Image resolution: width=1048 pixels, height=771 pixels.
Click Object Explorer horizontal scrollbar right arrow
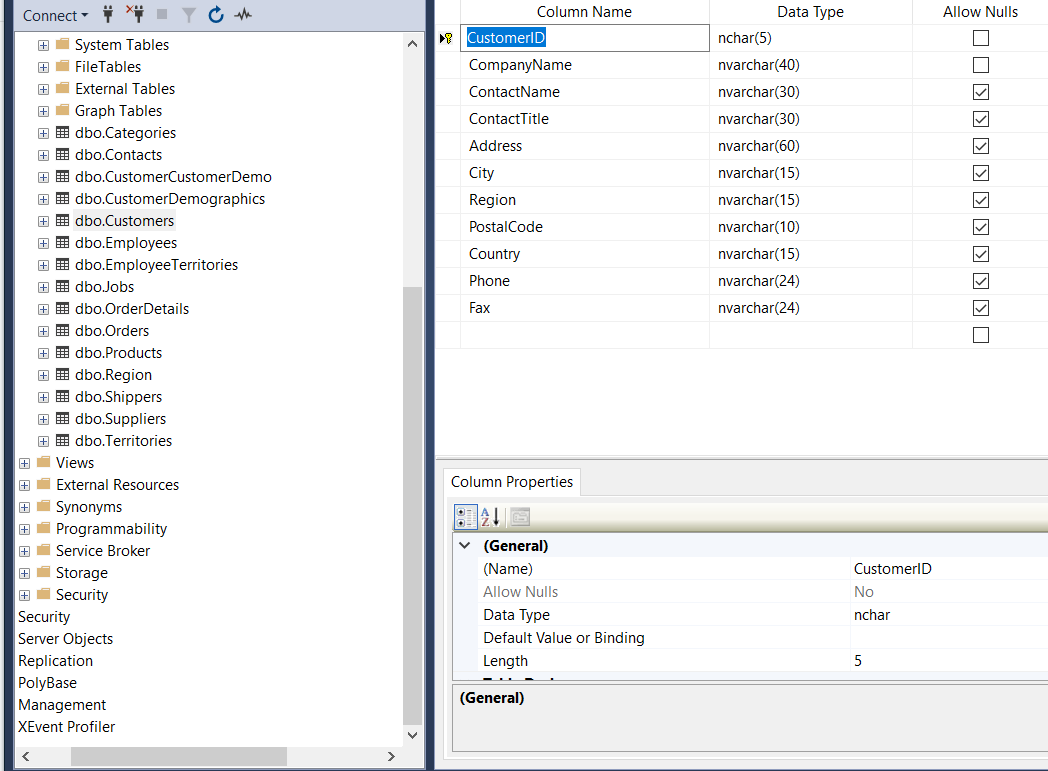pyautogui.click(x=392, y=756)
